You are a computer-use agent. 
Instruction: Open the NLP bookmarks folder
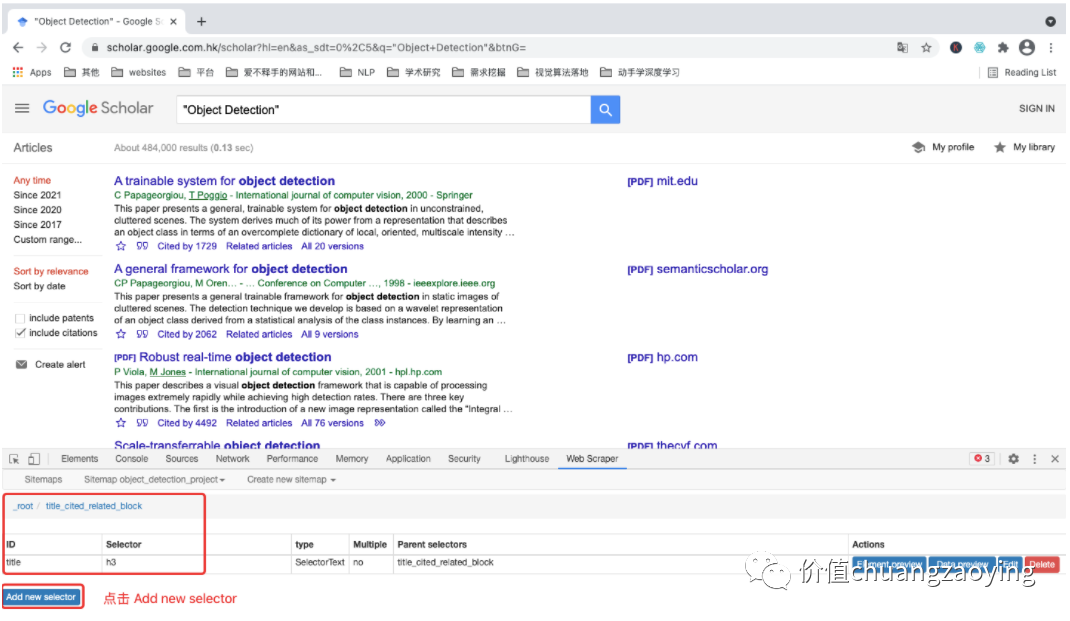click(358, 72)
